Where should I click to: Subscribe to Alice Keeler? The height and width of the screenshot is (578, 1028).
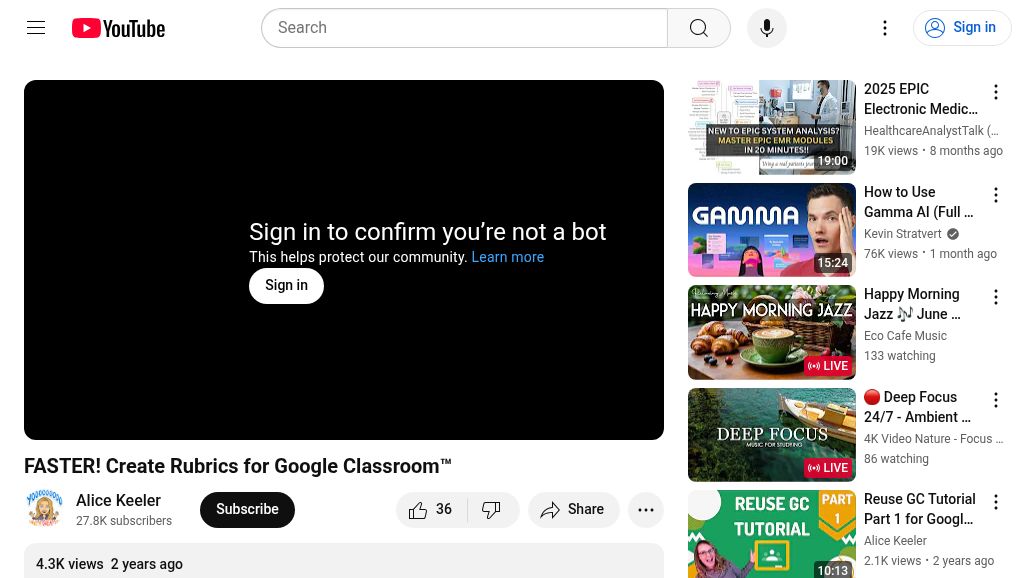pos(247,509)
